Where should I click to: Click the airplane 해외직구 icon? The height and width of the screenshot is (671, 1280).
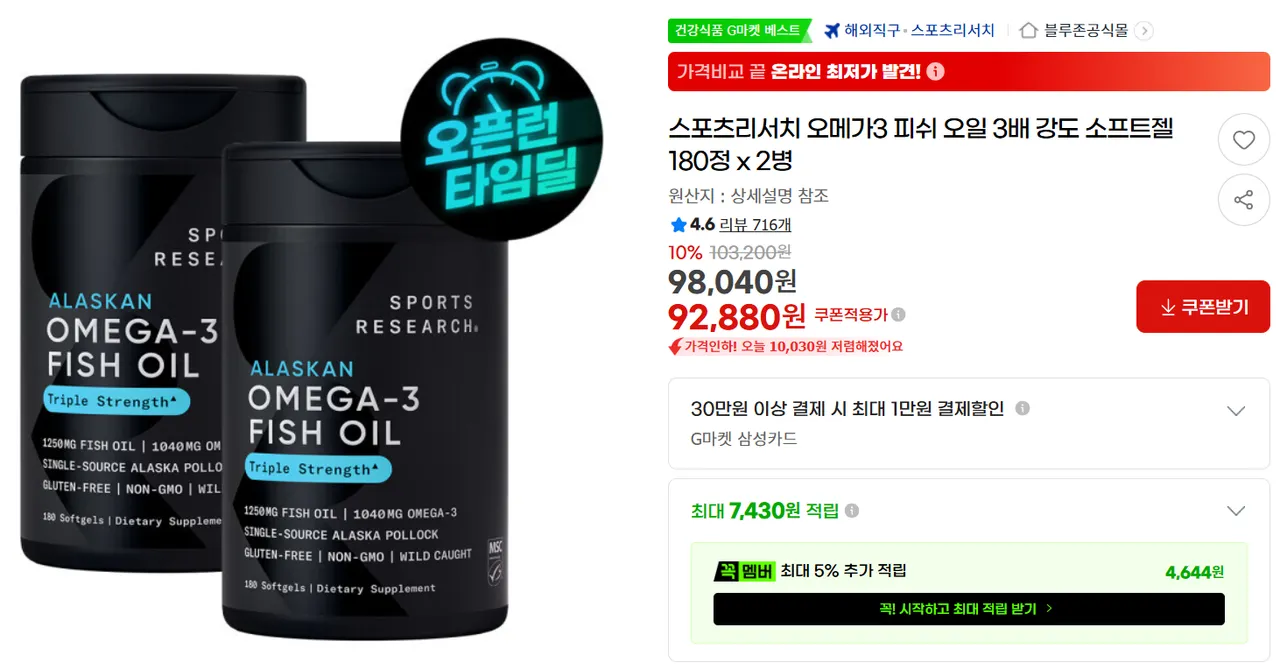831,30
